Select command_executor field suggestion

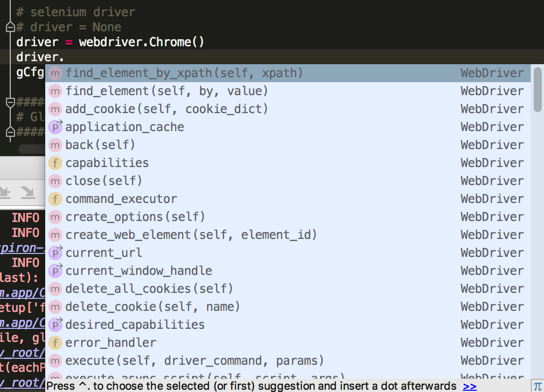tap(288, 199)
